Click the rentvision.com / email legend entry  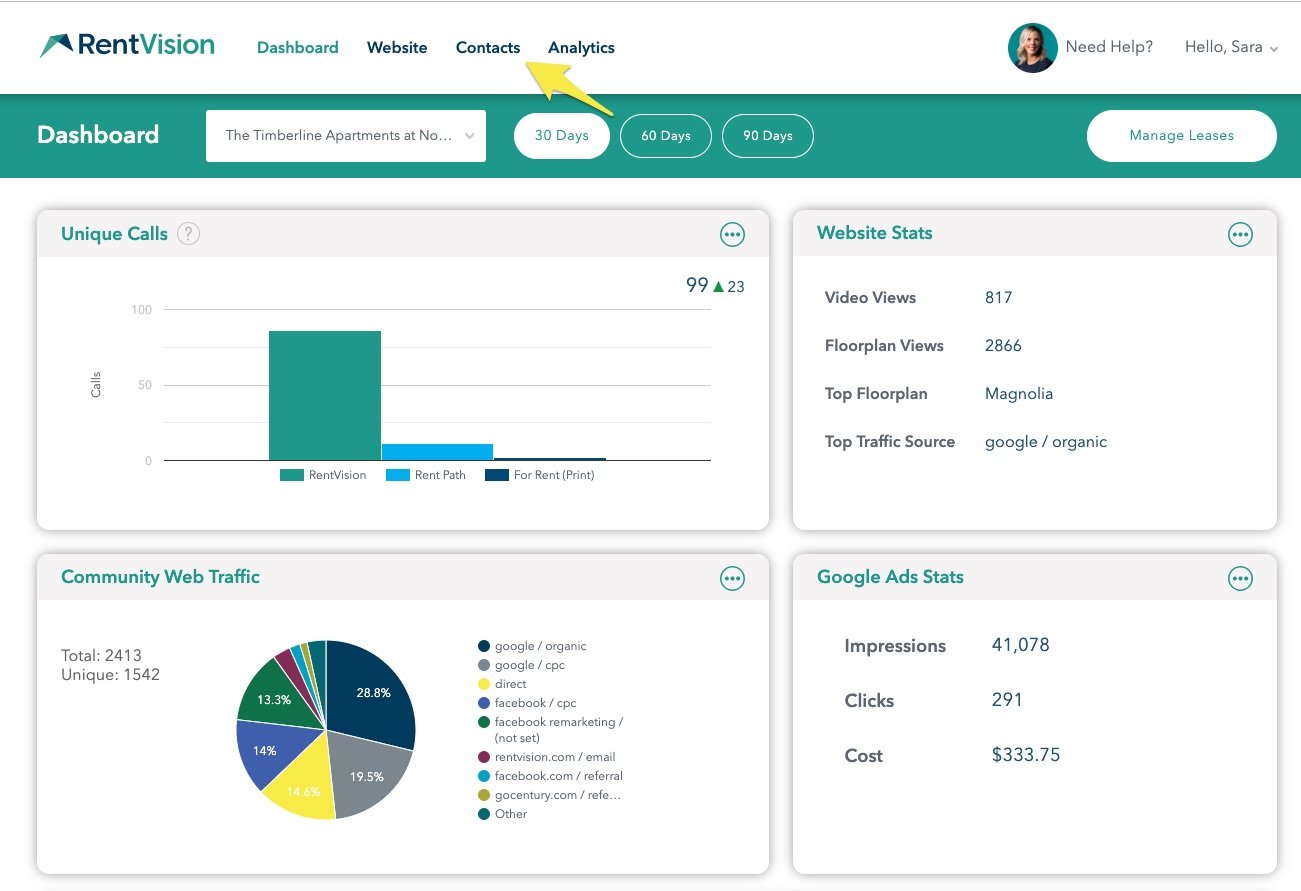[547, 757]
